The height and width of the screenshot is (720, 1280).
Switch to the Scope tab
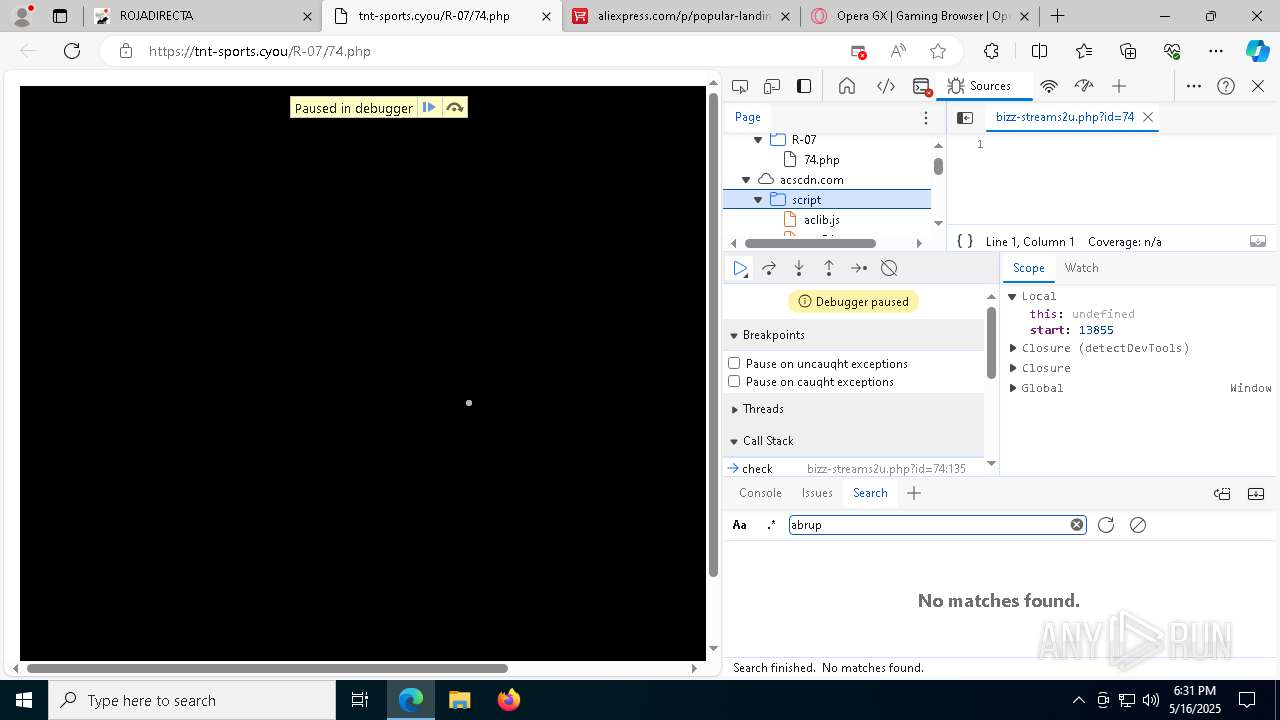1028,268
